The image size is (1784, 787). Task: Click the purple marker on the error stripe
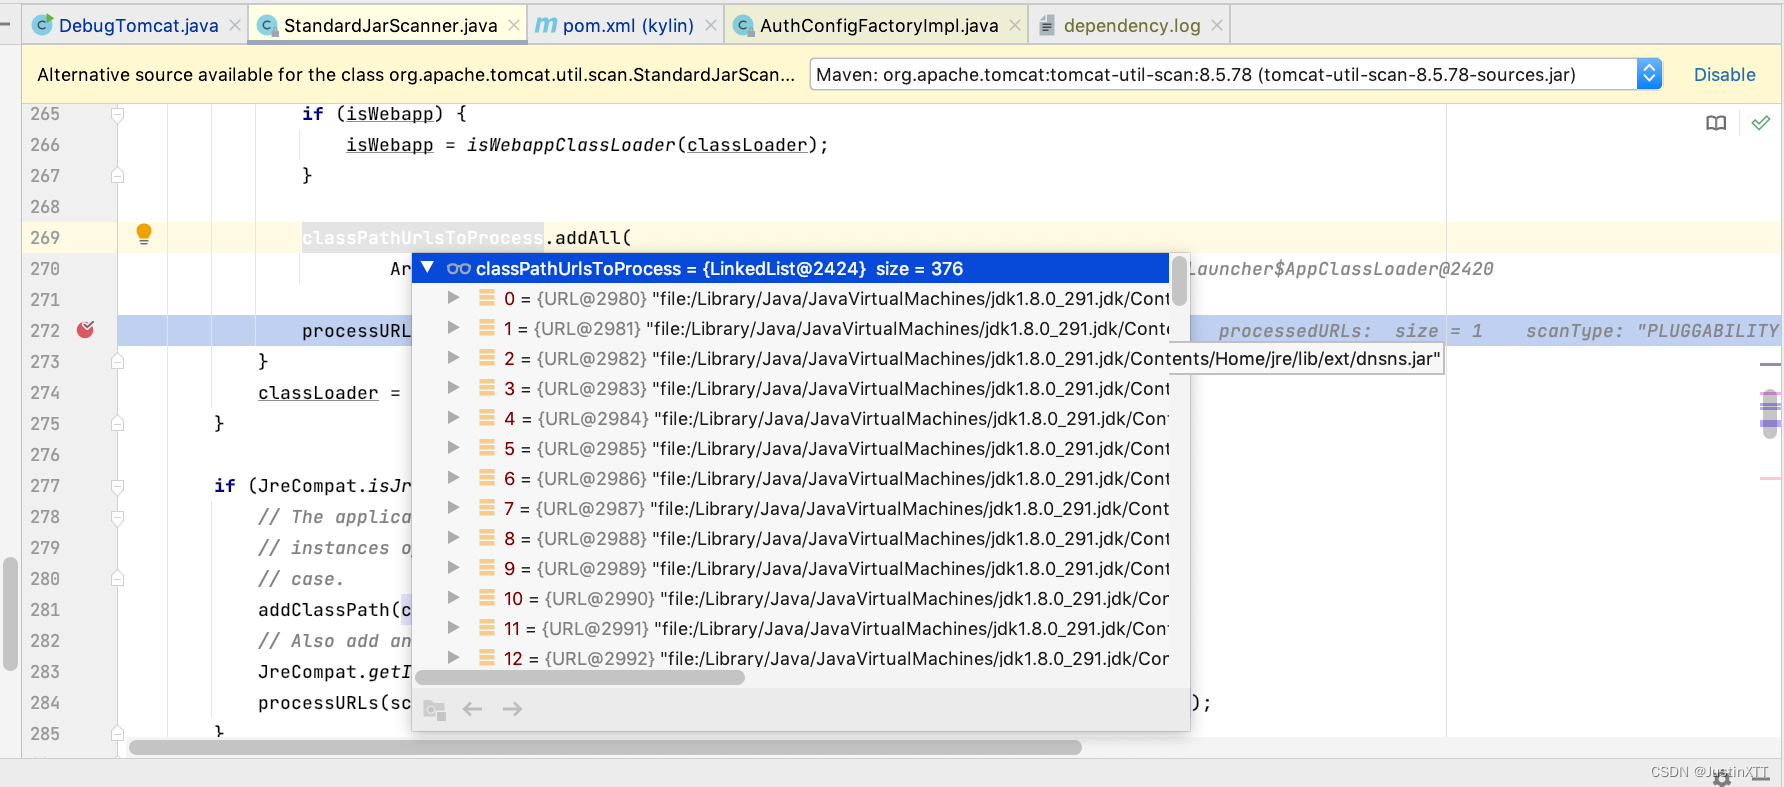(x=1770, y=423)
